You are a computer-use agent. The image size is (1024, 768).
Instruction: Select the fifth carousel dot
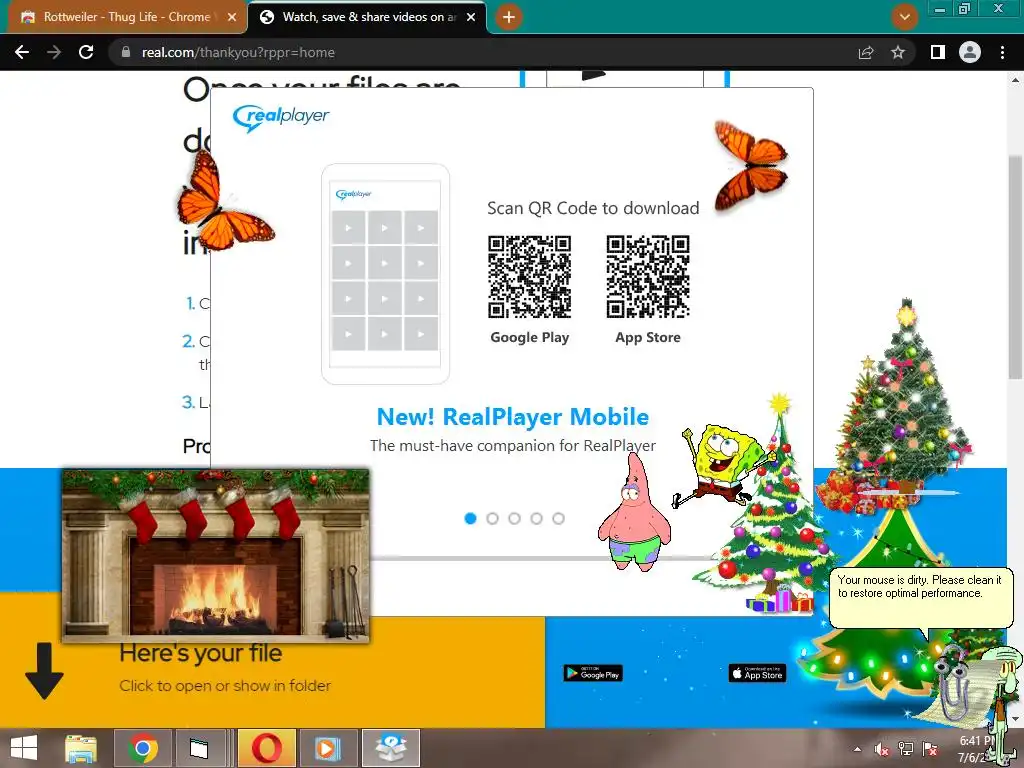[558, 519]
